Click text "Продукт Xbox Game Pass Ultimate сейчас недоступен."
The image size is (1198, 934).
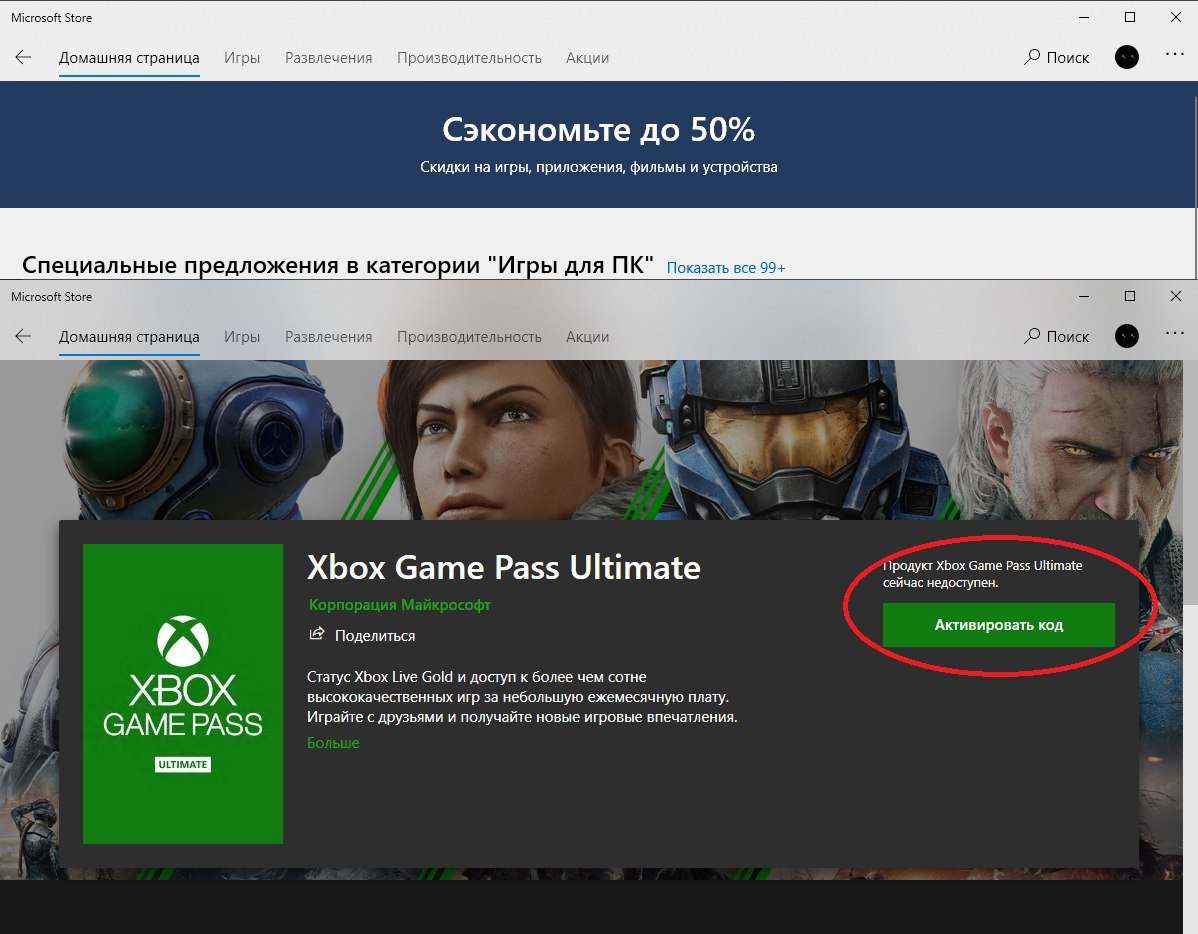coord(983,574)
